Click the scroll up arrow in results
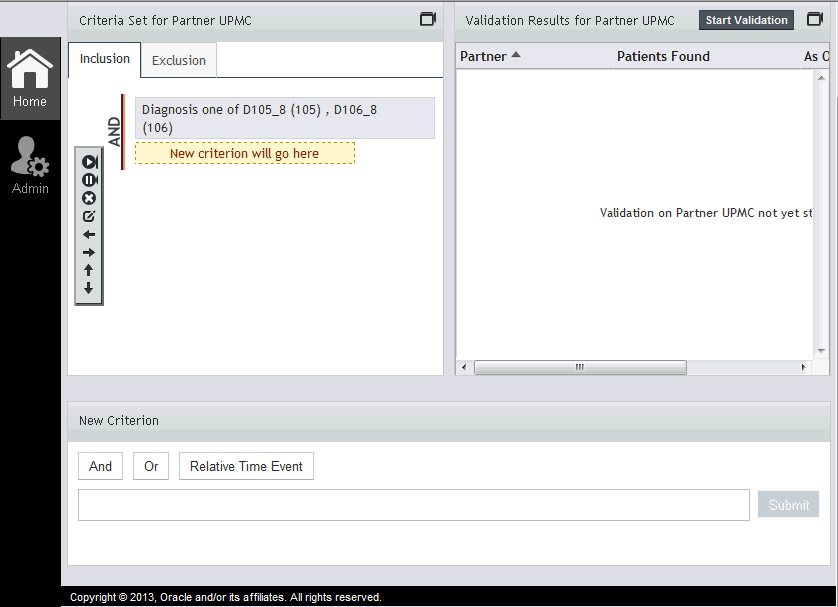 click(x=821, y=78)
